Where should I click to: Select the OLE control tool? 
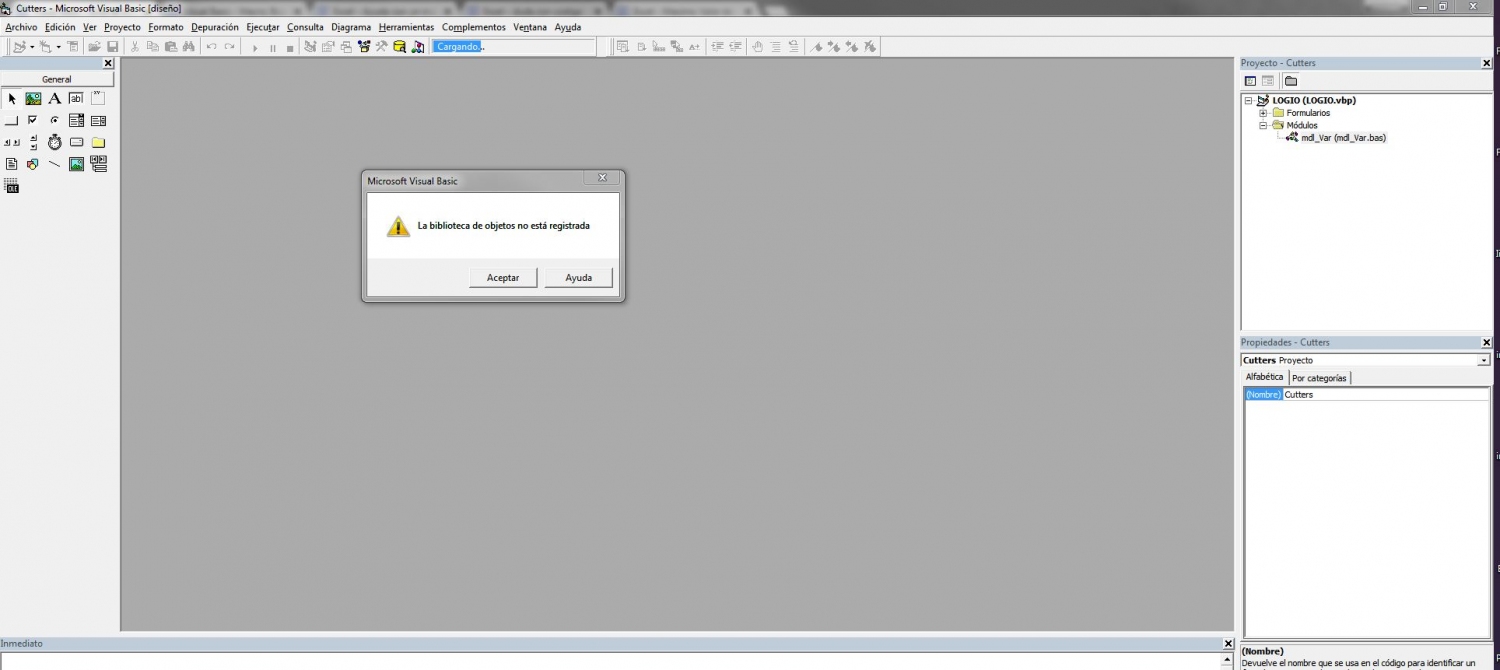[12, 186]
